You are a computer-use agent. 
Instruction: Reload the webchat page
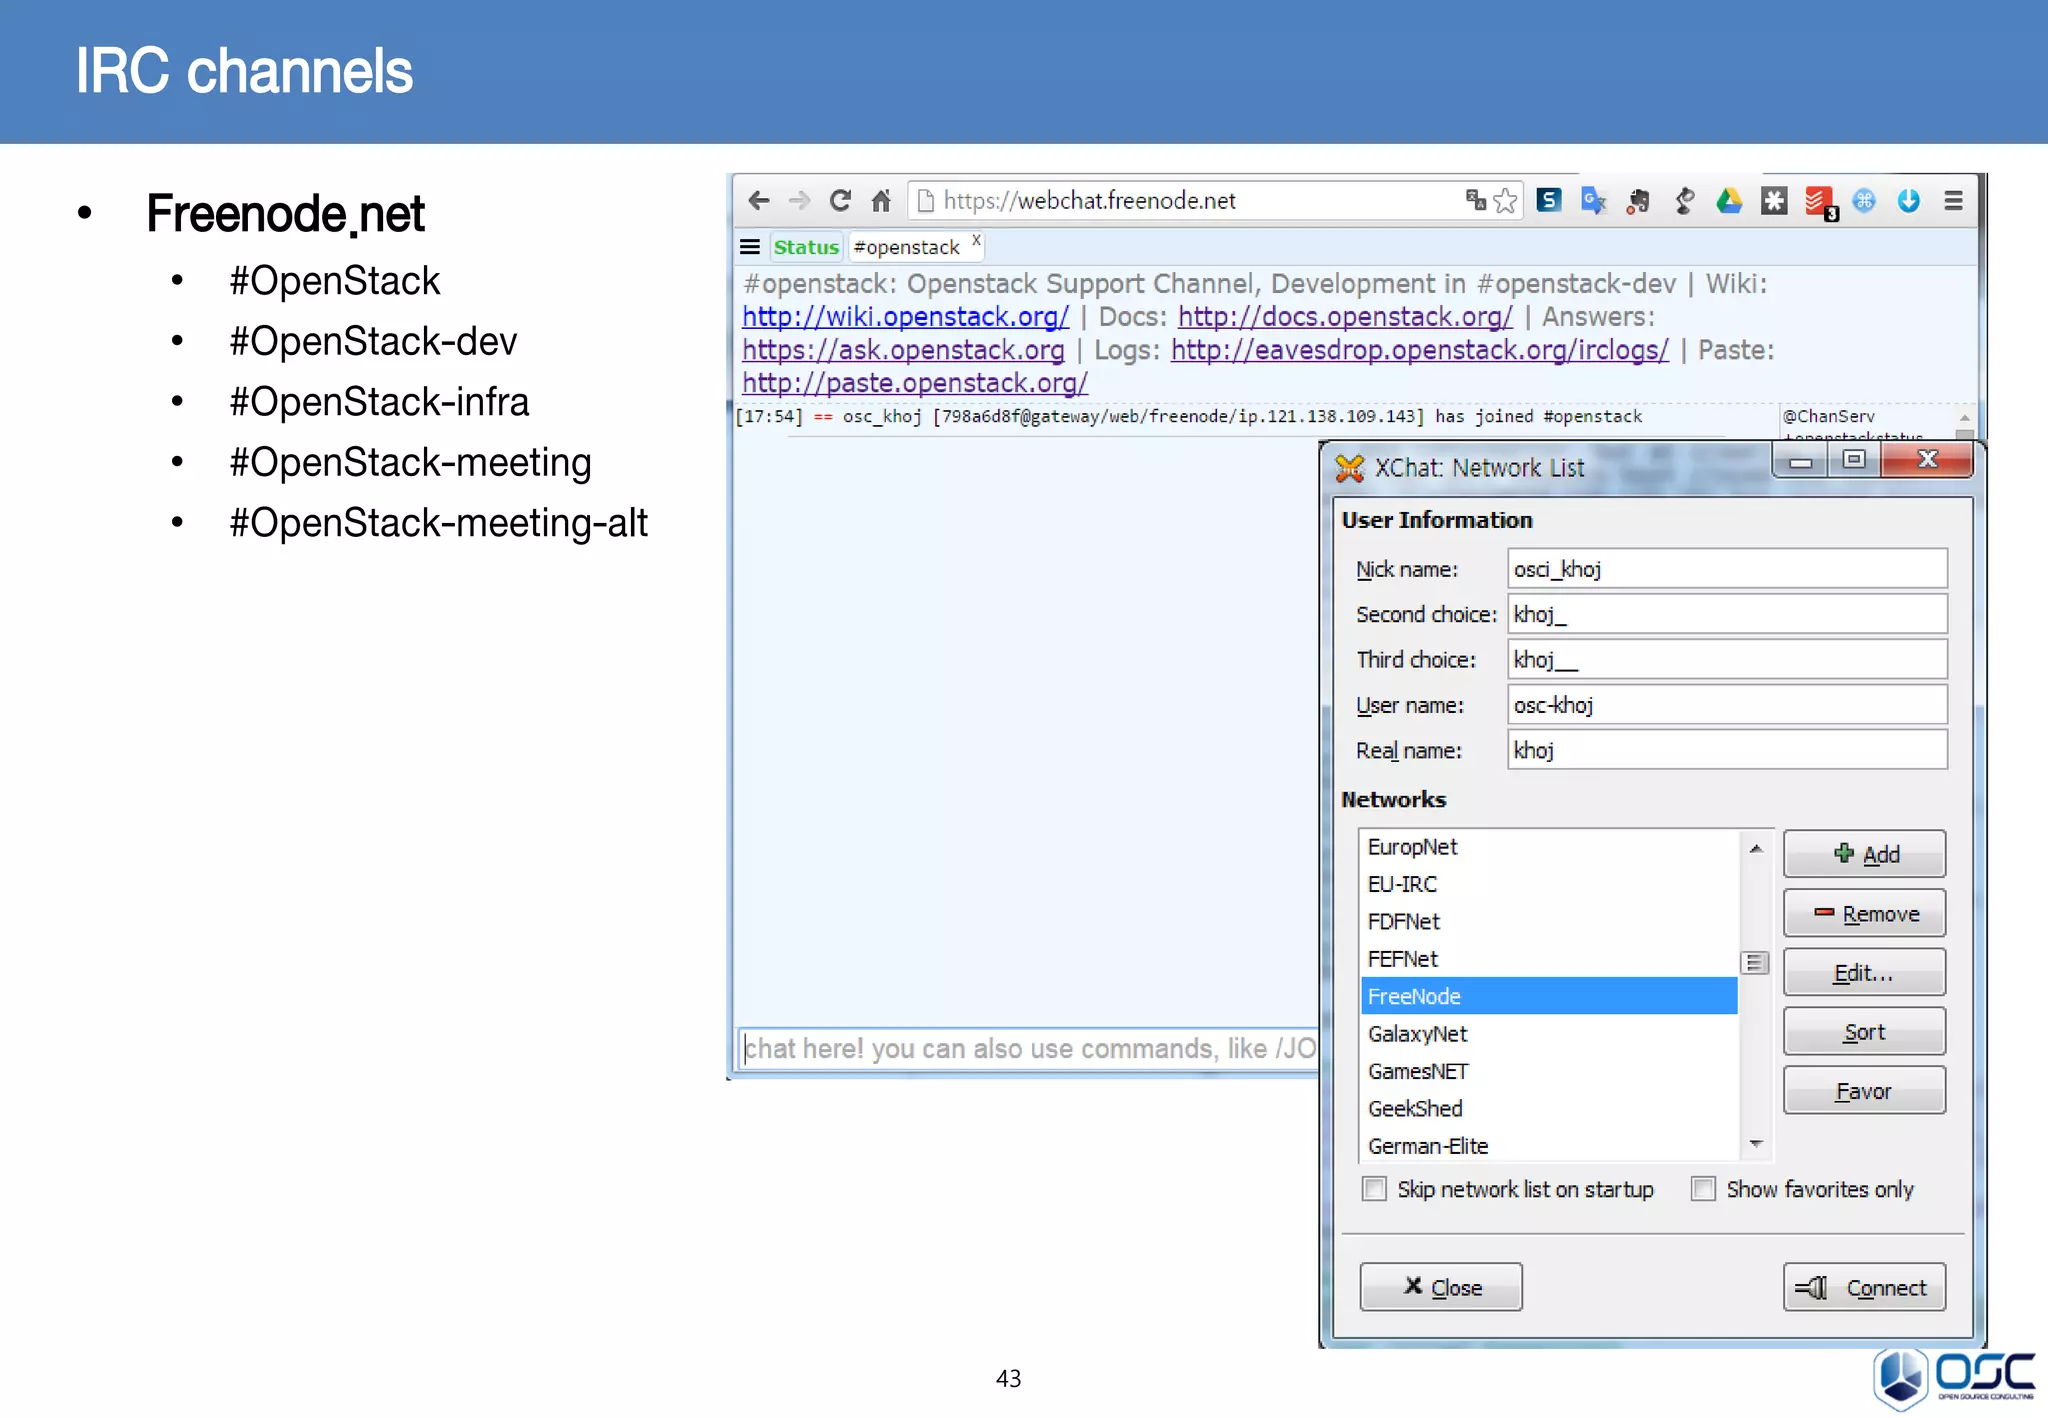point(840,201)
